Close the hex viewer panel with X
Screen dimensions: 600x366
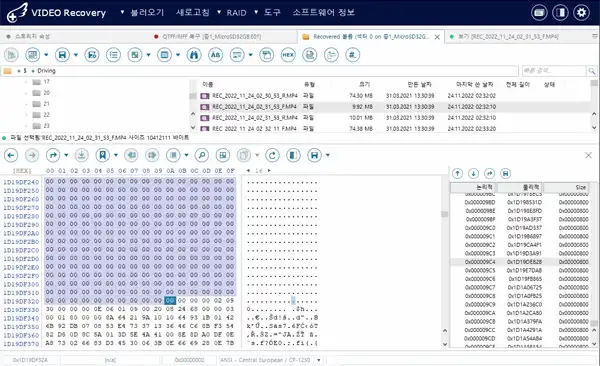[x=589, y=155]
